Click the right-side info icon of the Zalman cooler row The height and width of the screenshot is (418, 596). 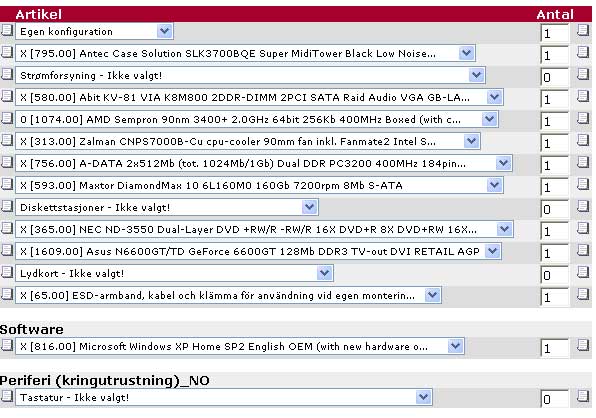583,140
